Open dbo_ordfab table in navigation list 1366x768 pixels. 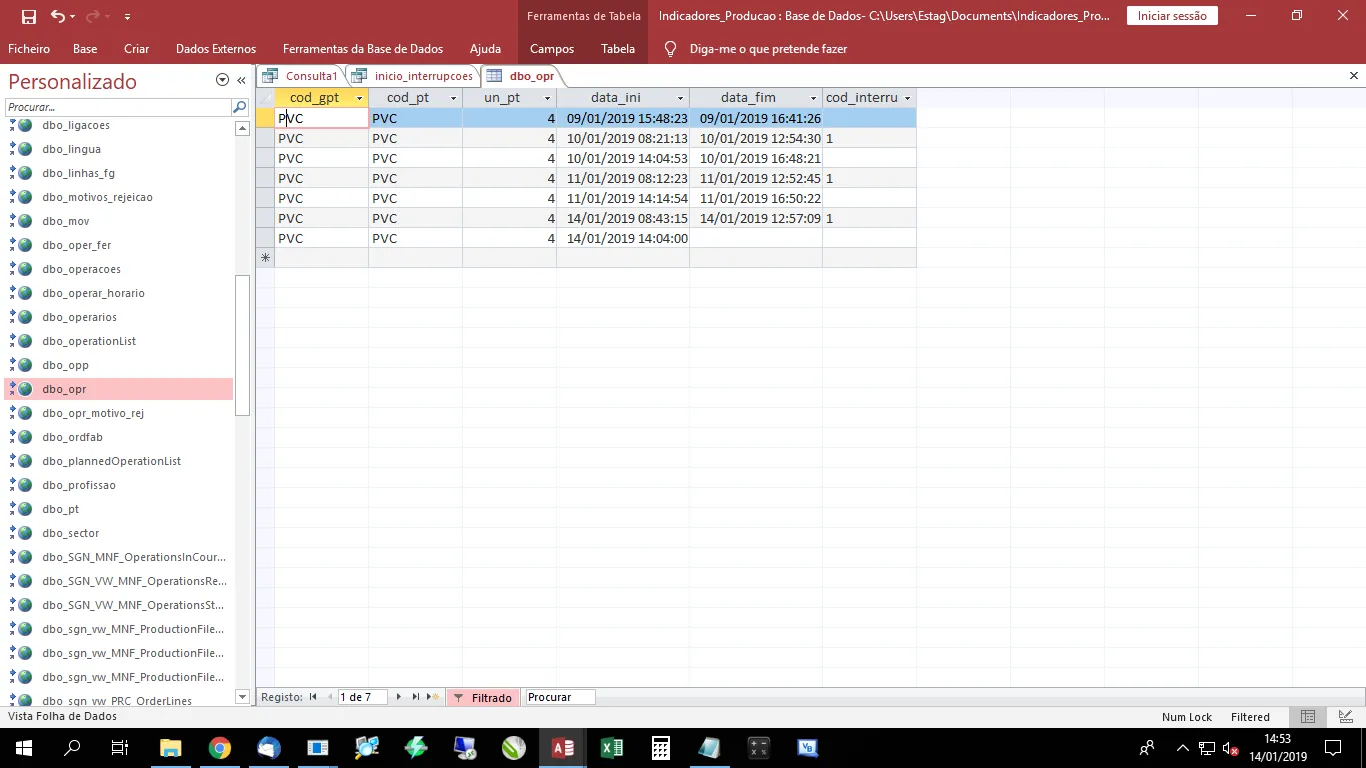coord(72,437)
